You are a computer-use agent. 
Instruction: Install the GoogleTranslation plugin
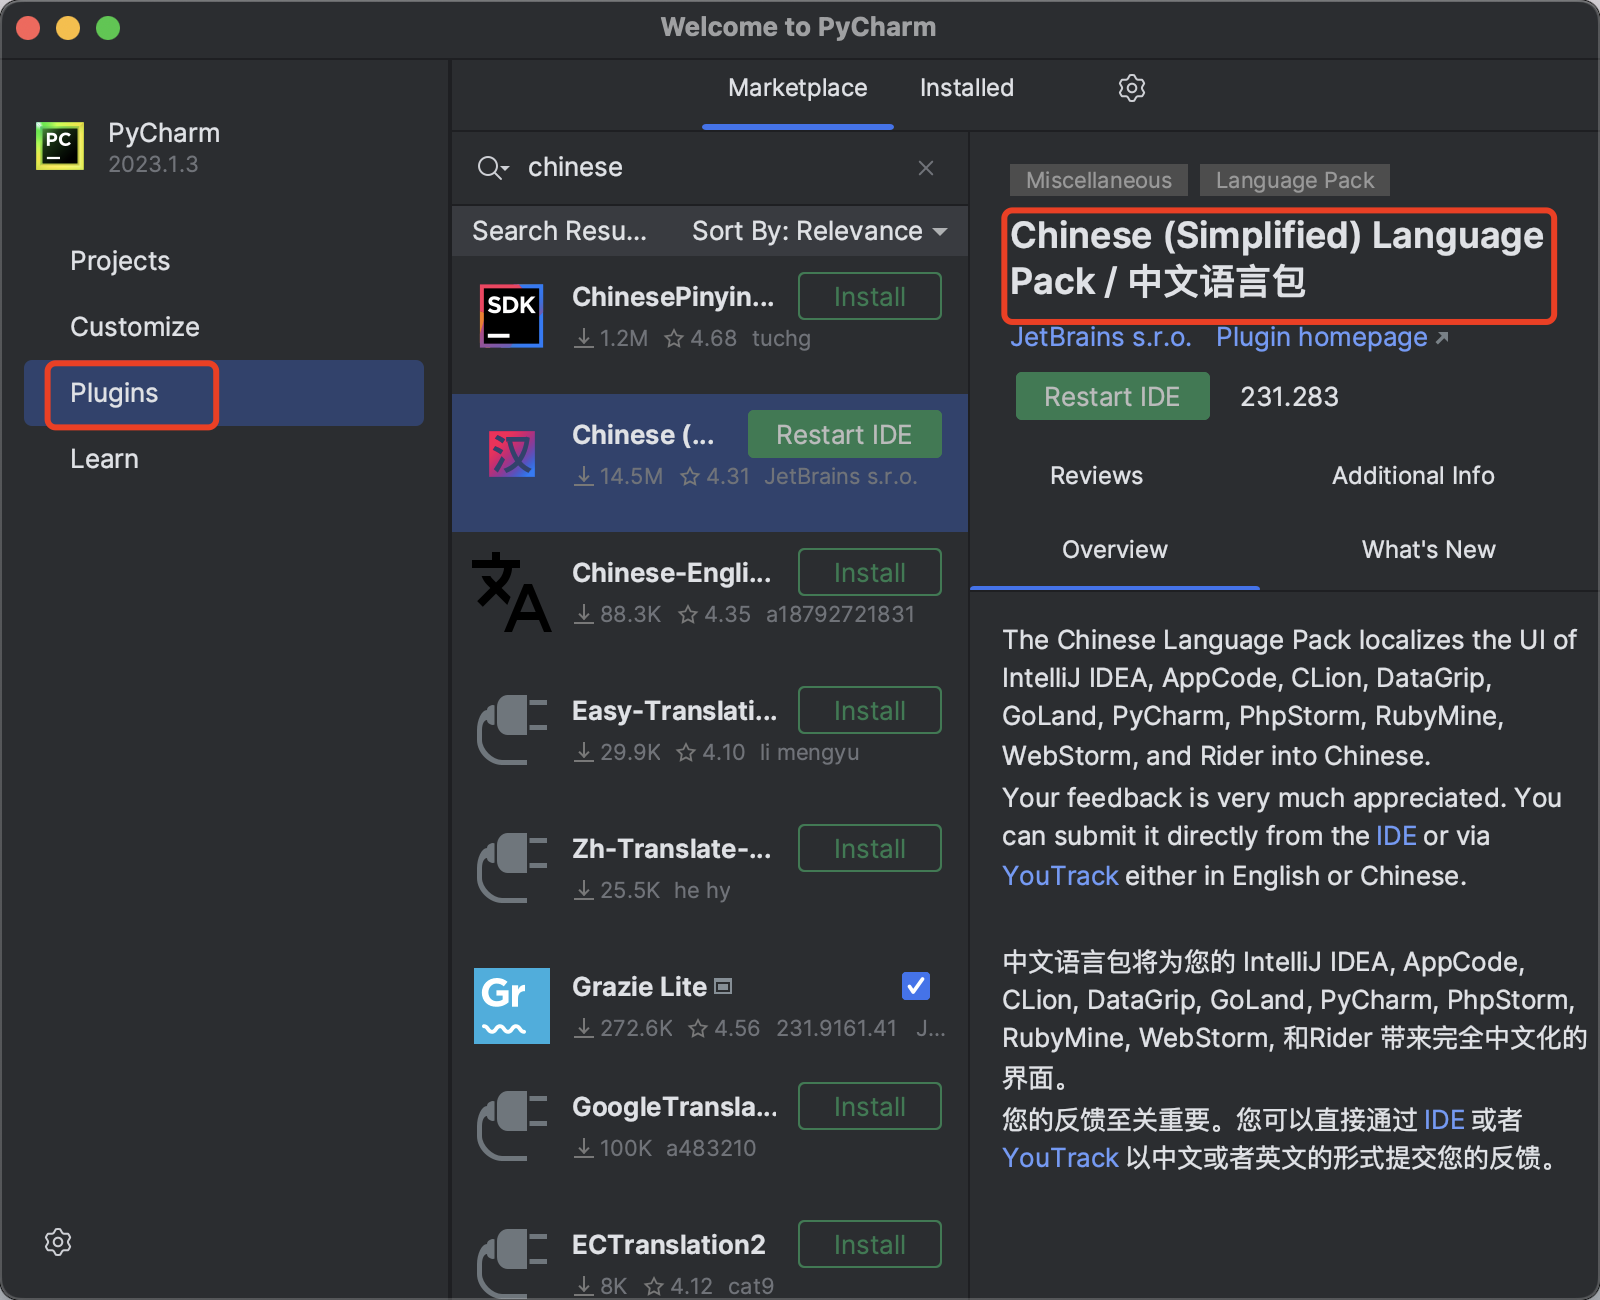(x=870, y=1106)
